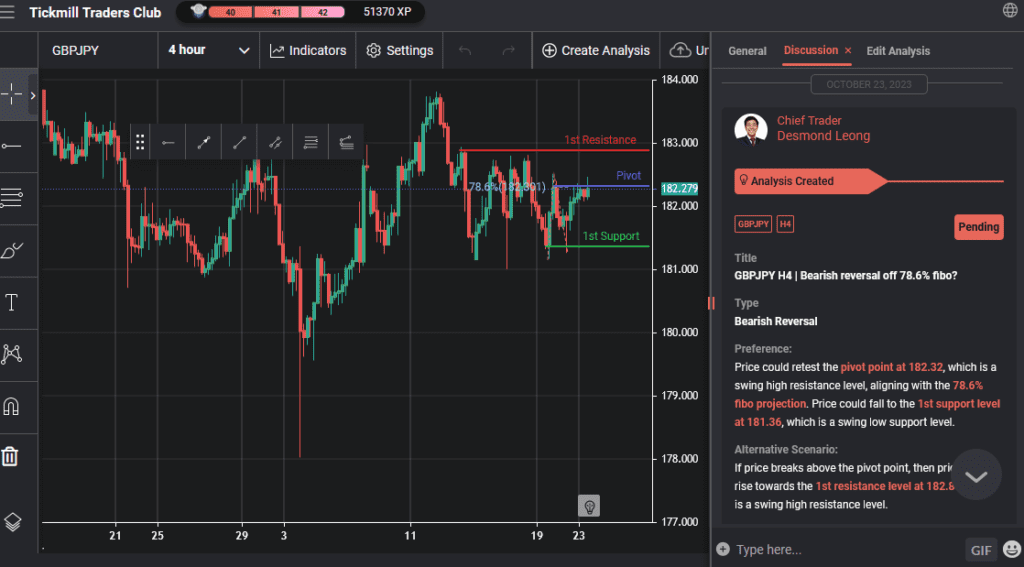The height and width of the screenshot is (567, 1024).
Task: Click the 182.279 current price label
Action: 679,189
